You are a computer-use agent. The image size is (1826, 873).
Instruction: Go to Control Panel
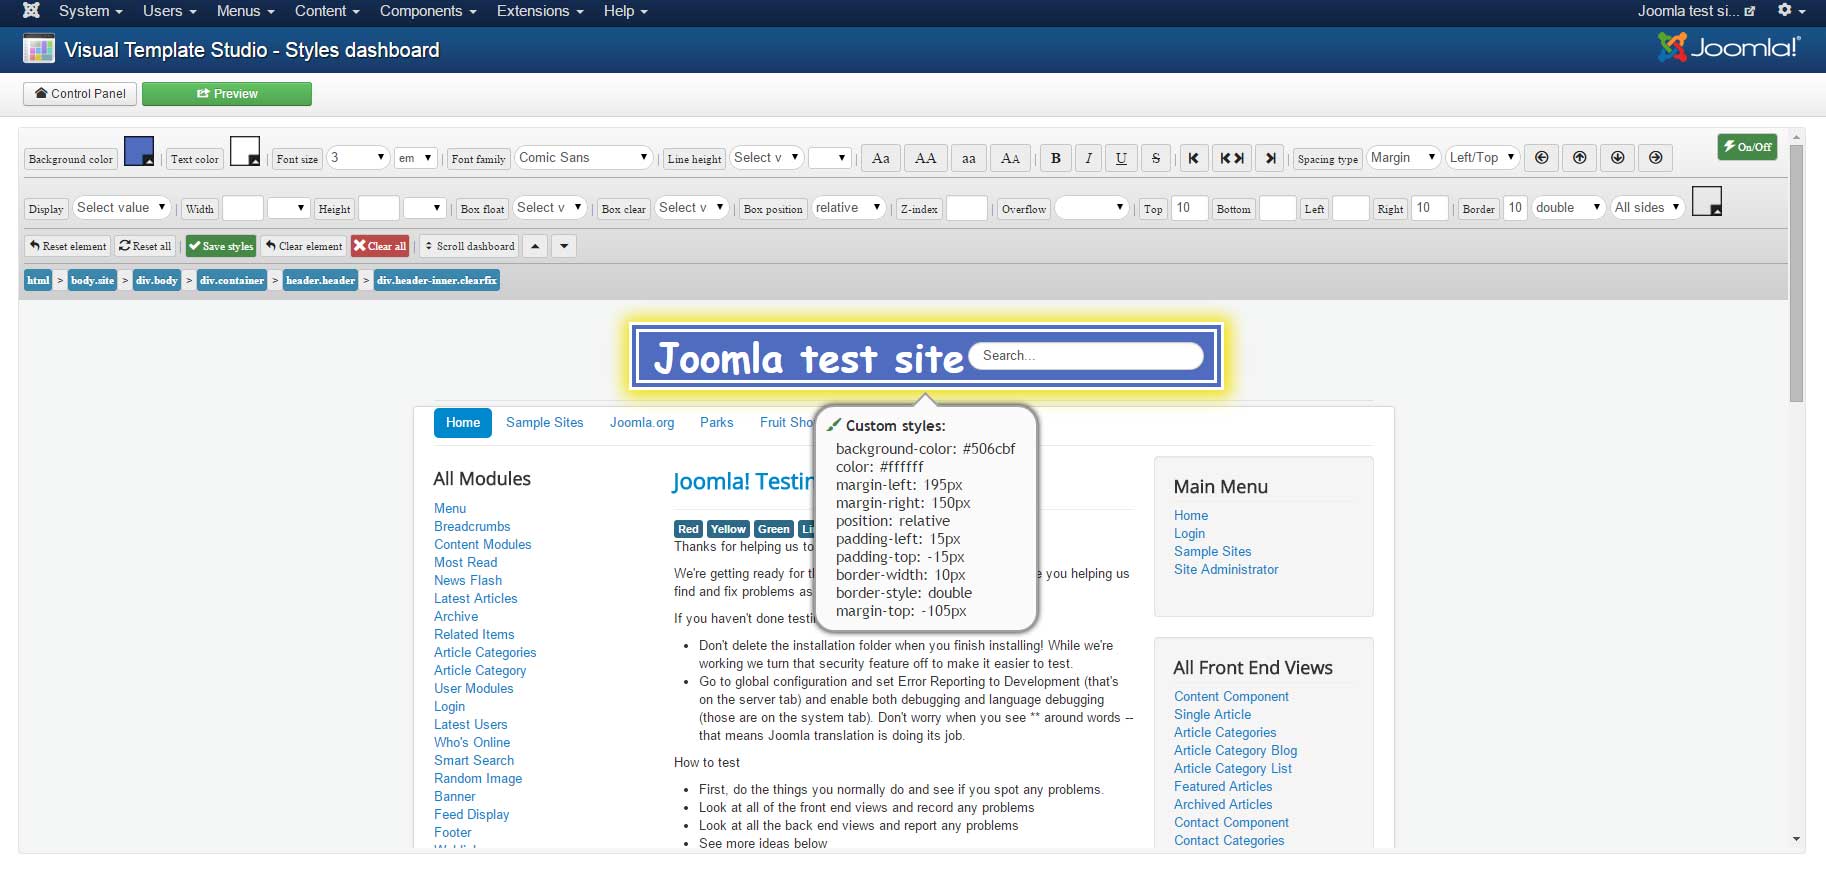80,94
